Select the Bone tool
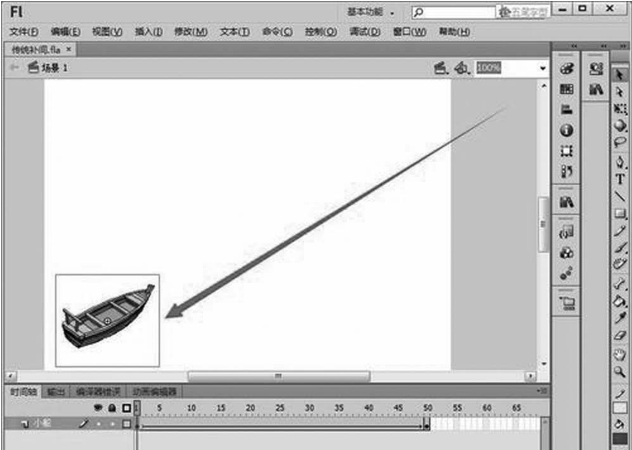The width and height of the screenshot is (632, 450). [620, 284]
